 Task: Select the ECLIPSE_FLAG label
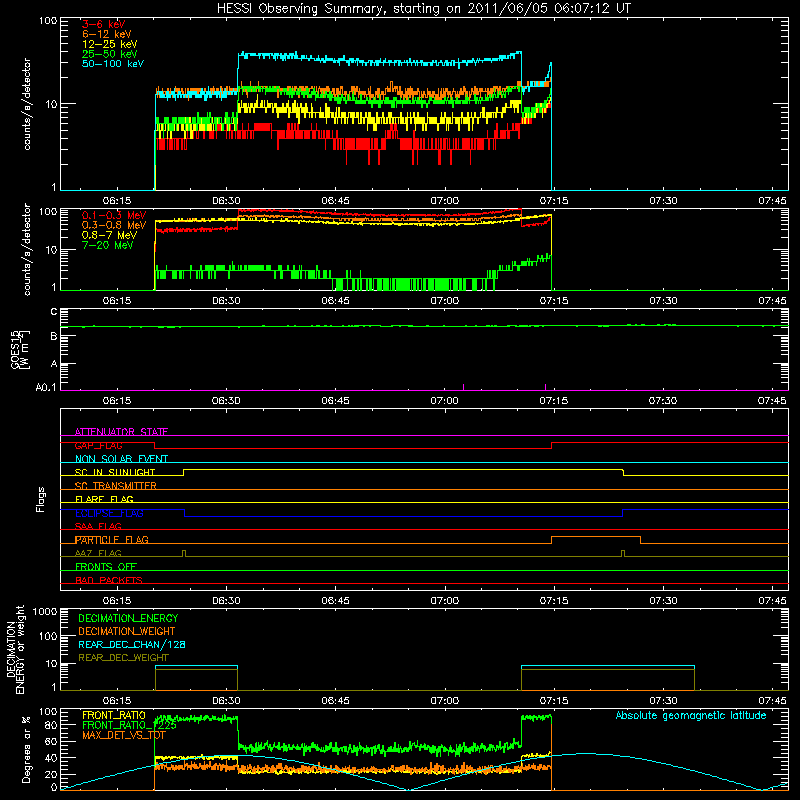[x=109, y=513]
